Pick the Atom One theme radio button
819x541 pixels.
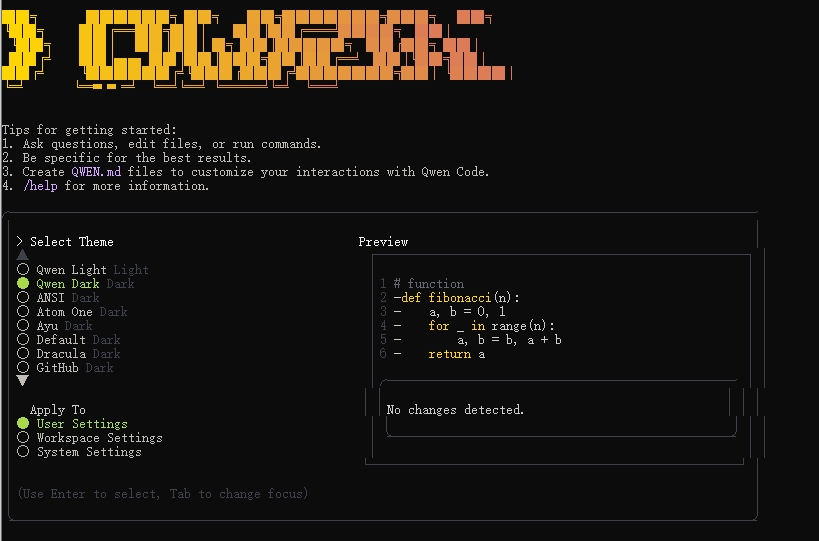point(23,312)
